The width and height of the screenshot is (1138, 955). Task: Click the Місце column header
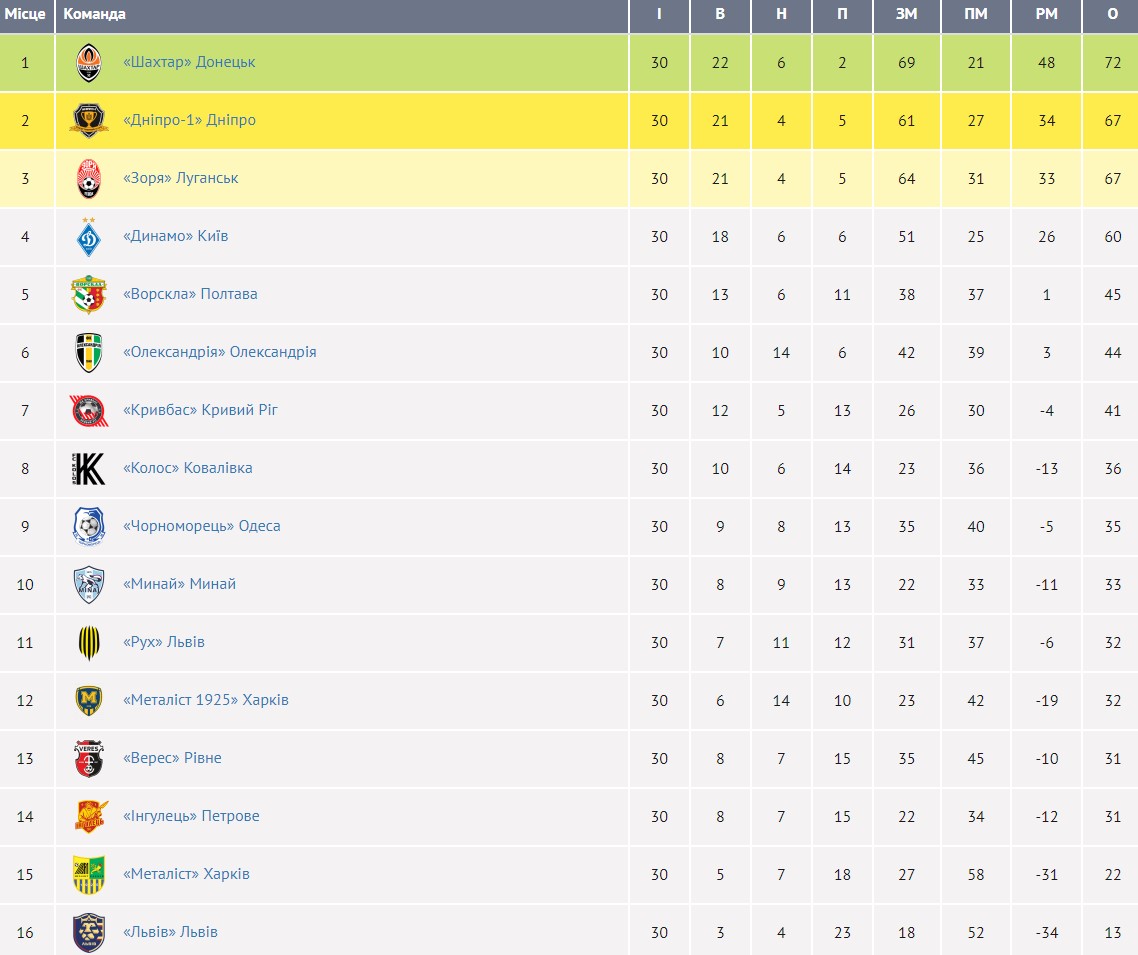click(x=25, y=14)
